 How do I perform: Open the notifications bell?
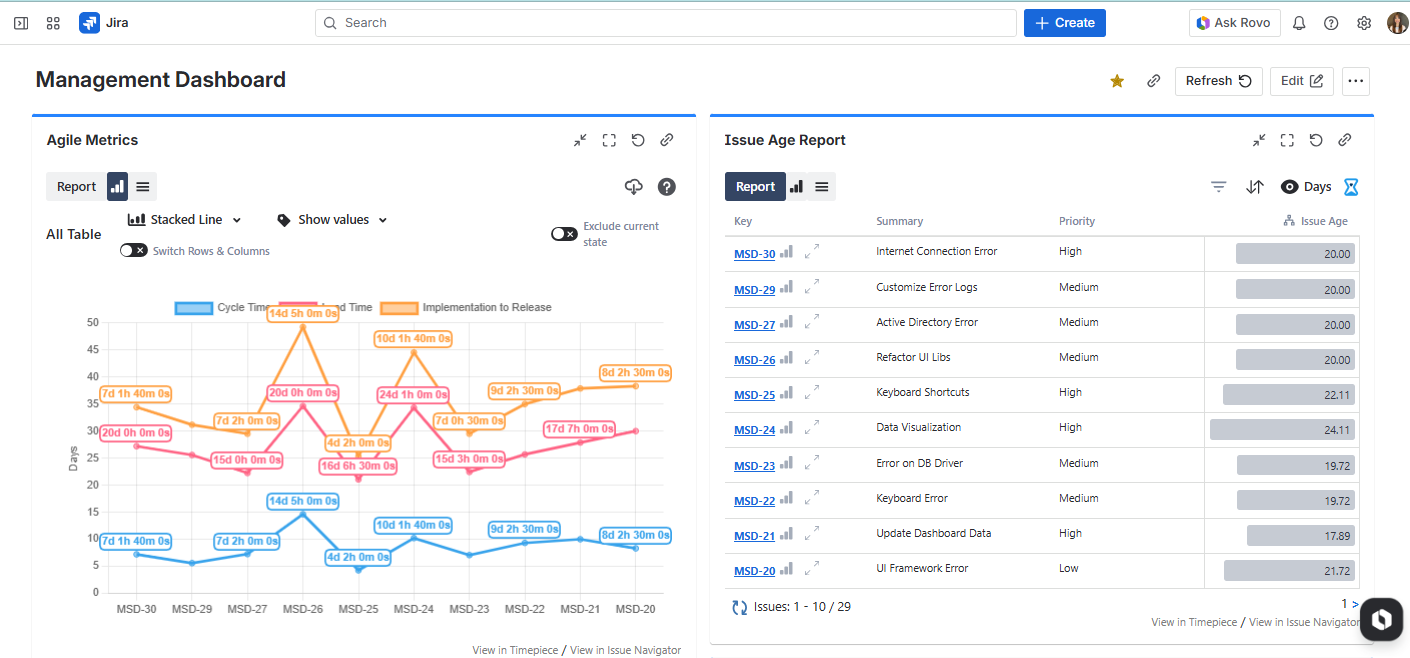coord(1299,23)
